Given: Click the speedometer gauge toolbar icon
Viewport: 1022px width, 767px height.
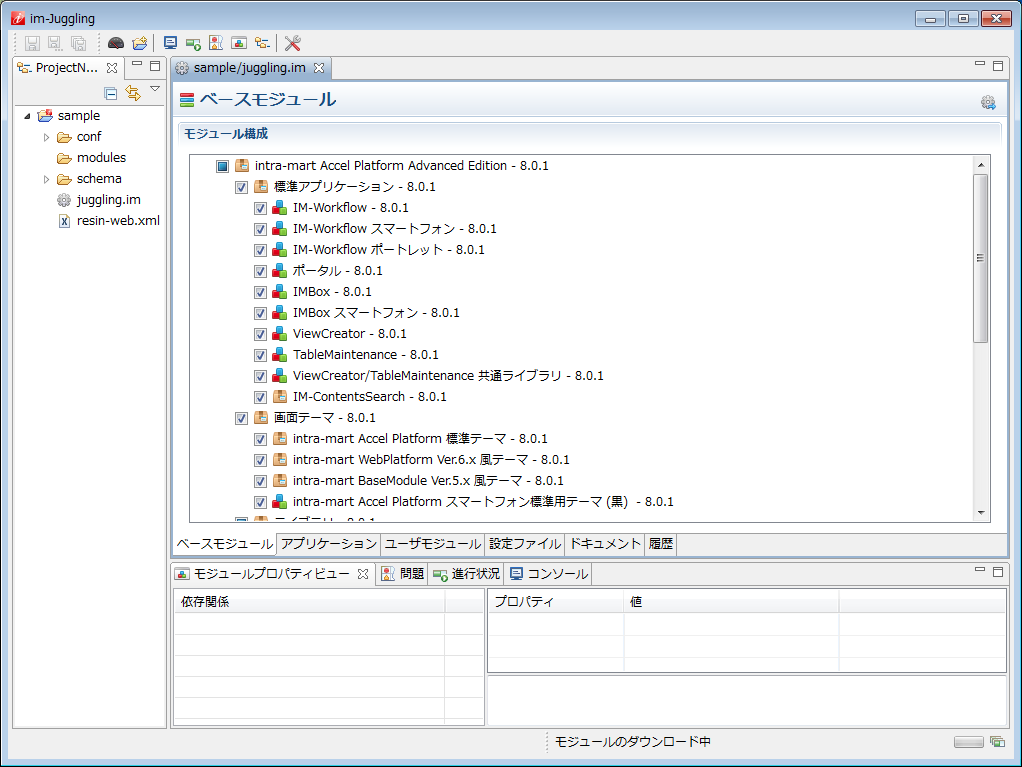Looking at the screenshot, I should (116, 43).
